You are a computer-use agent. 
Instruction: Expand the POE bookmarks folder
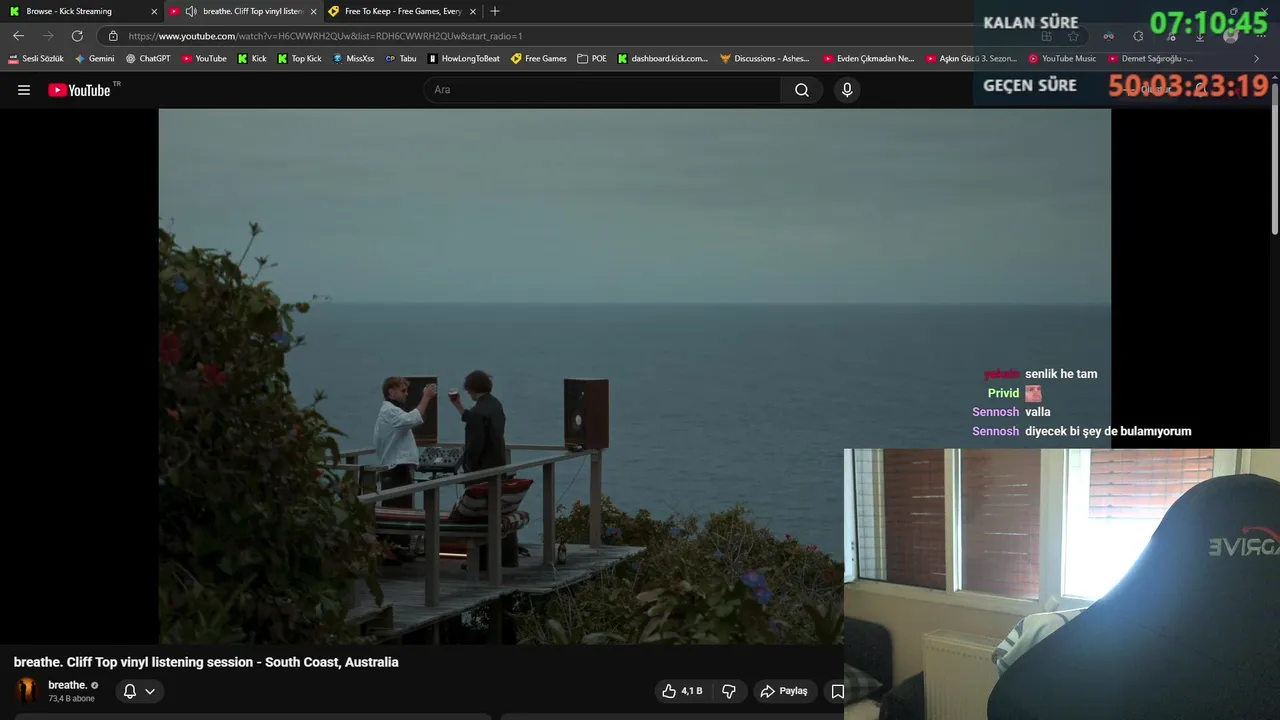(x=592, y=59)
